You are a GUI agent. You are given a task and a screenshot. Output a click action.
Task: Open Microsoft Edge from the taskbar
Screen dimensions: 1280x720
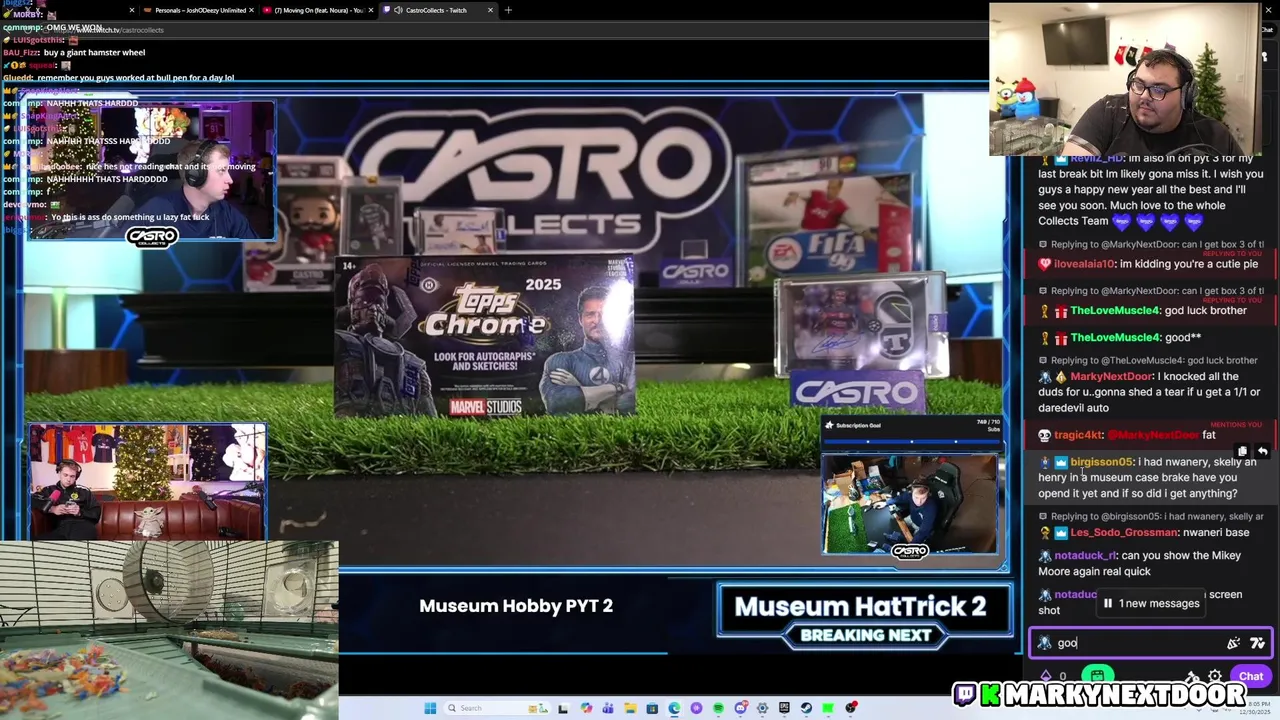[674, 708]
